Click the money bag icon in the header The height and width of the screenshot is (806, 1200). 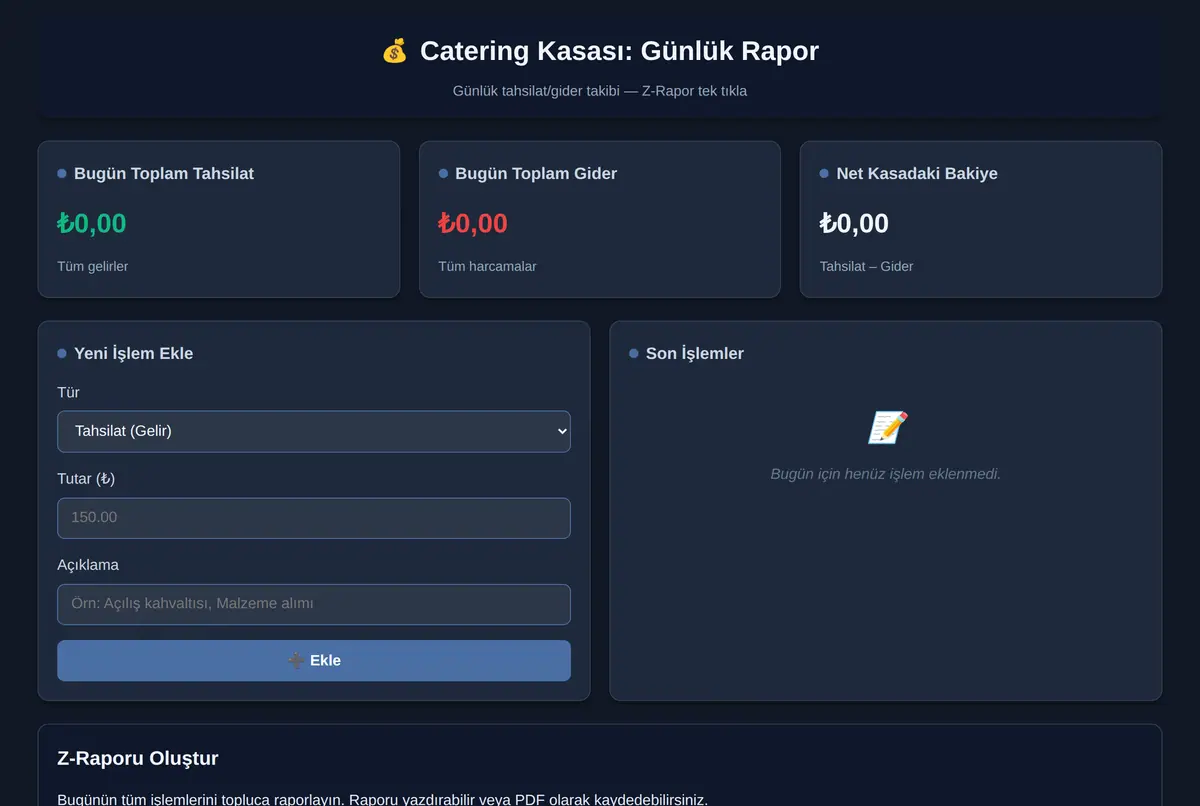[x=395, y=51]
